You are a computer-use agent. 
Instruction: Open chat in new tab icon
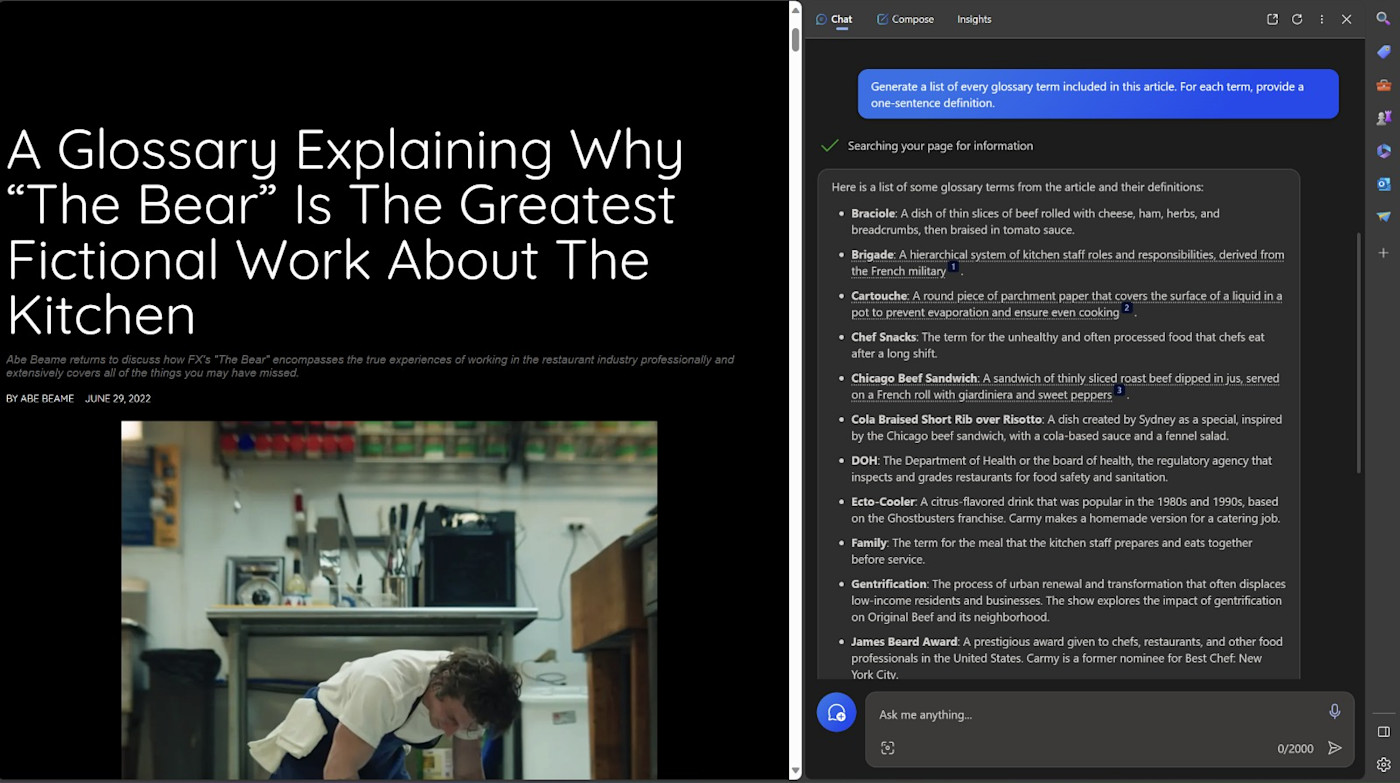tap(1272, 19)
